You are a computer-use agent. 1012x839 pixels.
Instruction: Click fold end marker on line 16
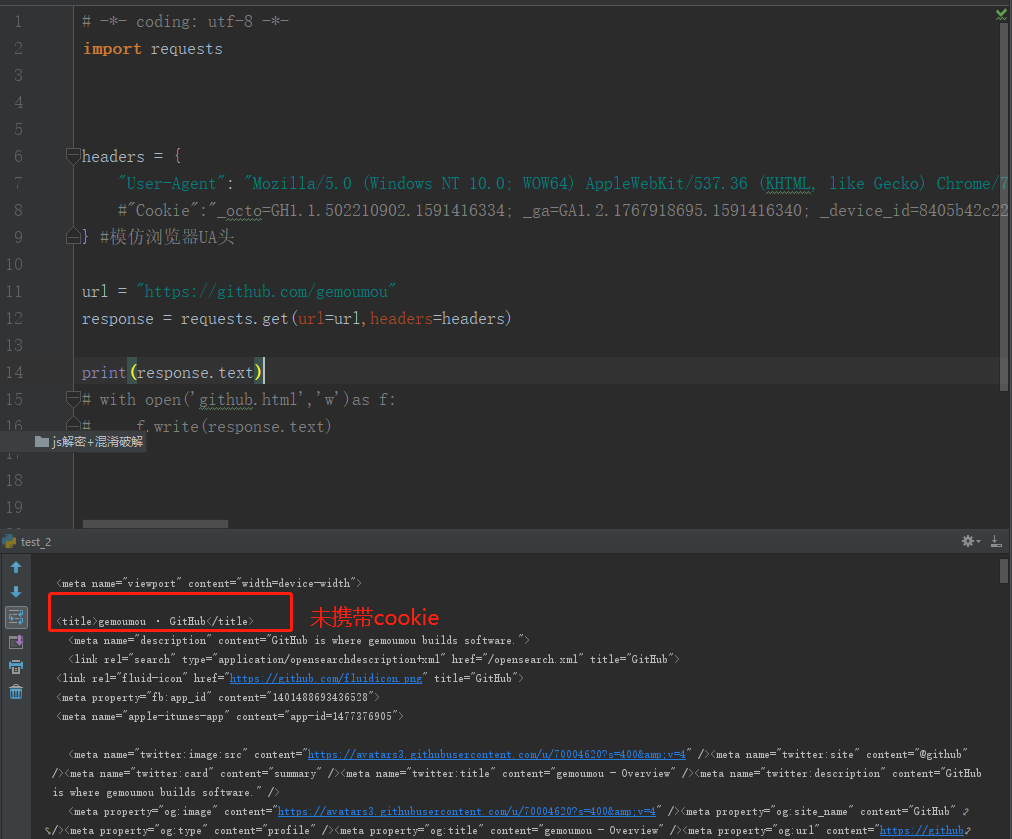(x=73, y=425)
